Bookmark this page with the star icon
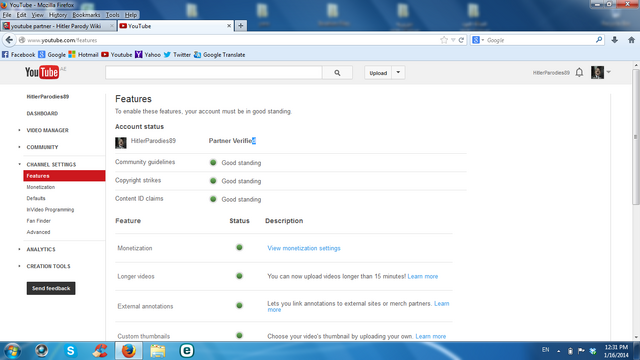 pyautogui.click(x=444, y=40)
